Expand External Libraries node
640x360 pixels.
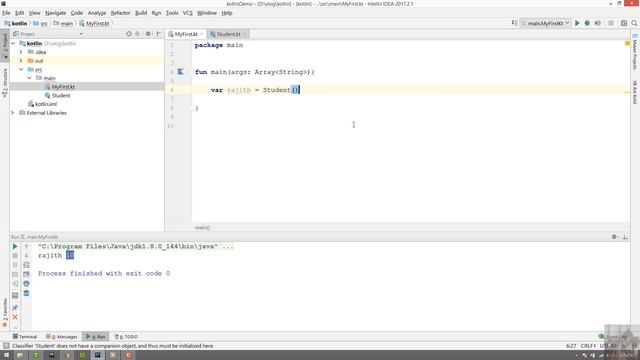point(13,113)
